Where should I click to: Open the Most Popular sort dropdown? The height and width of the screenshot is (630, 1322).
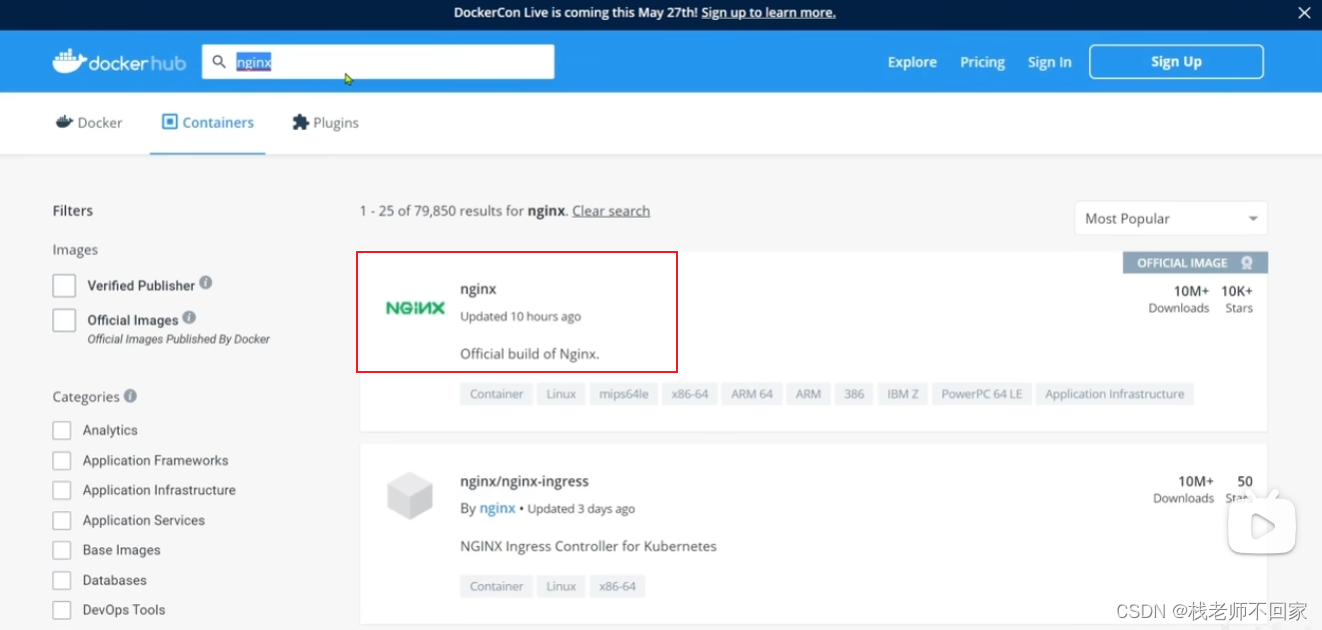coord(1171,218)
